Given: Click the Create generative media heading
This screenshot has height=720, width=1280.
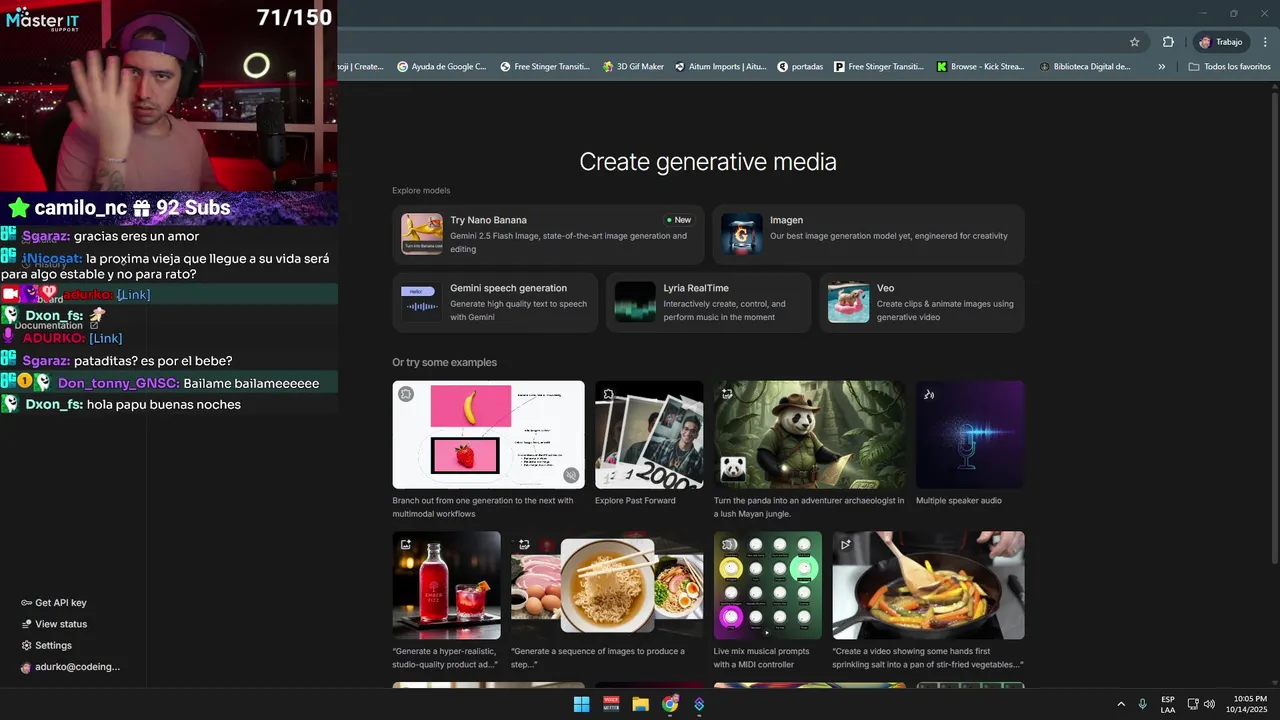Looking at the screenshot, I should pyautogui.click(x=708, y=162).
